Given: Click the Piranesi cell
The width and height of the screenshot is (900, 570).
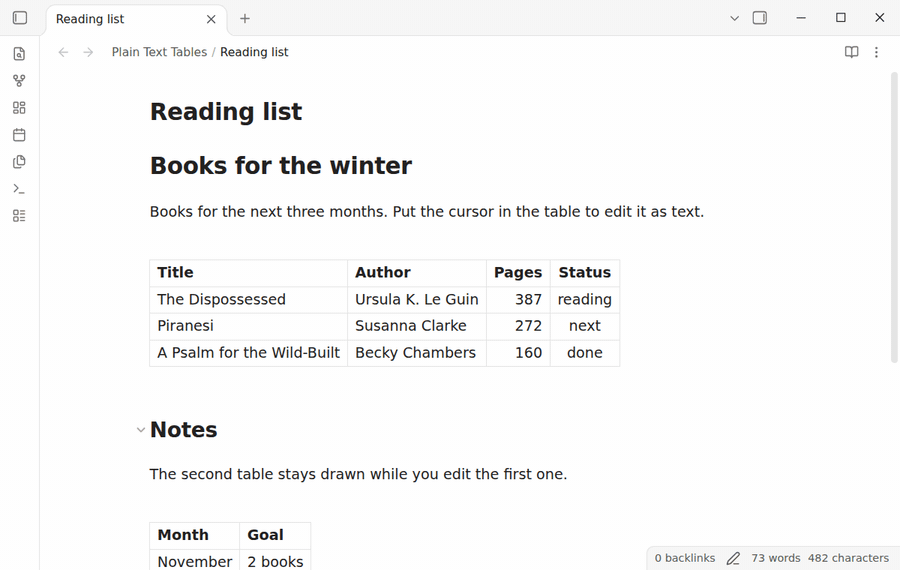Looking at the screenshot, I should (249, 326).
